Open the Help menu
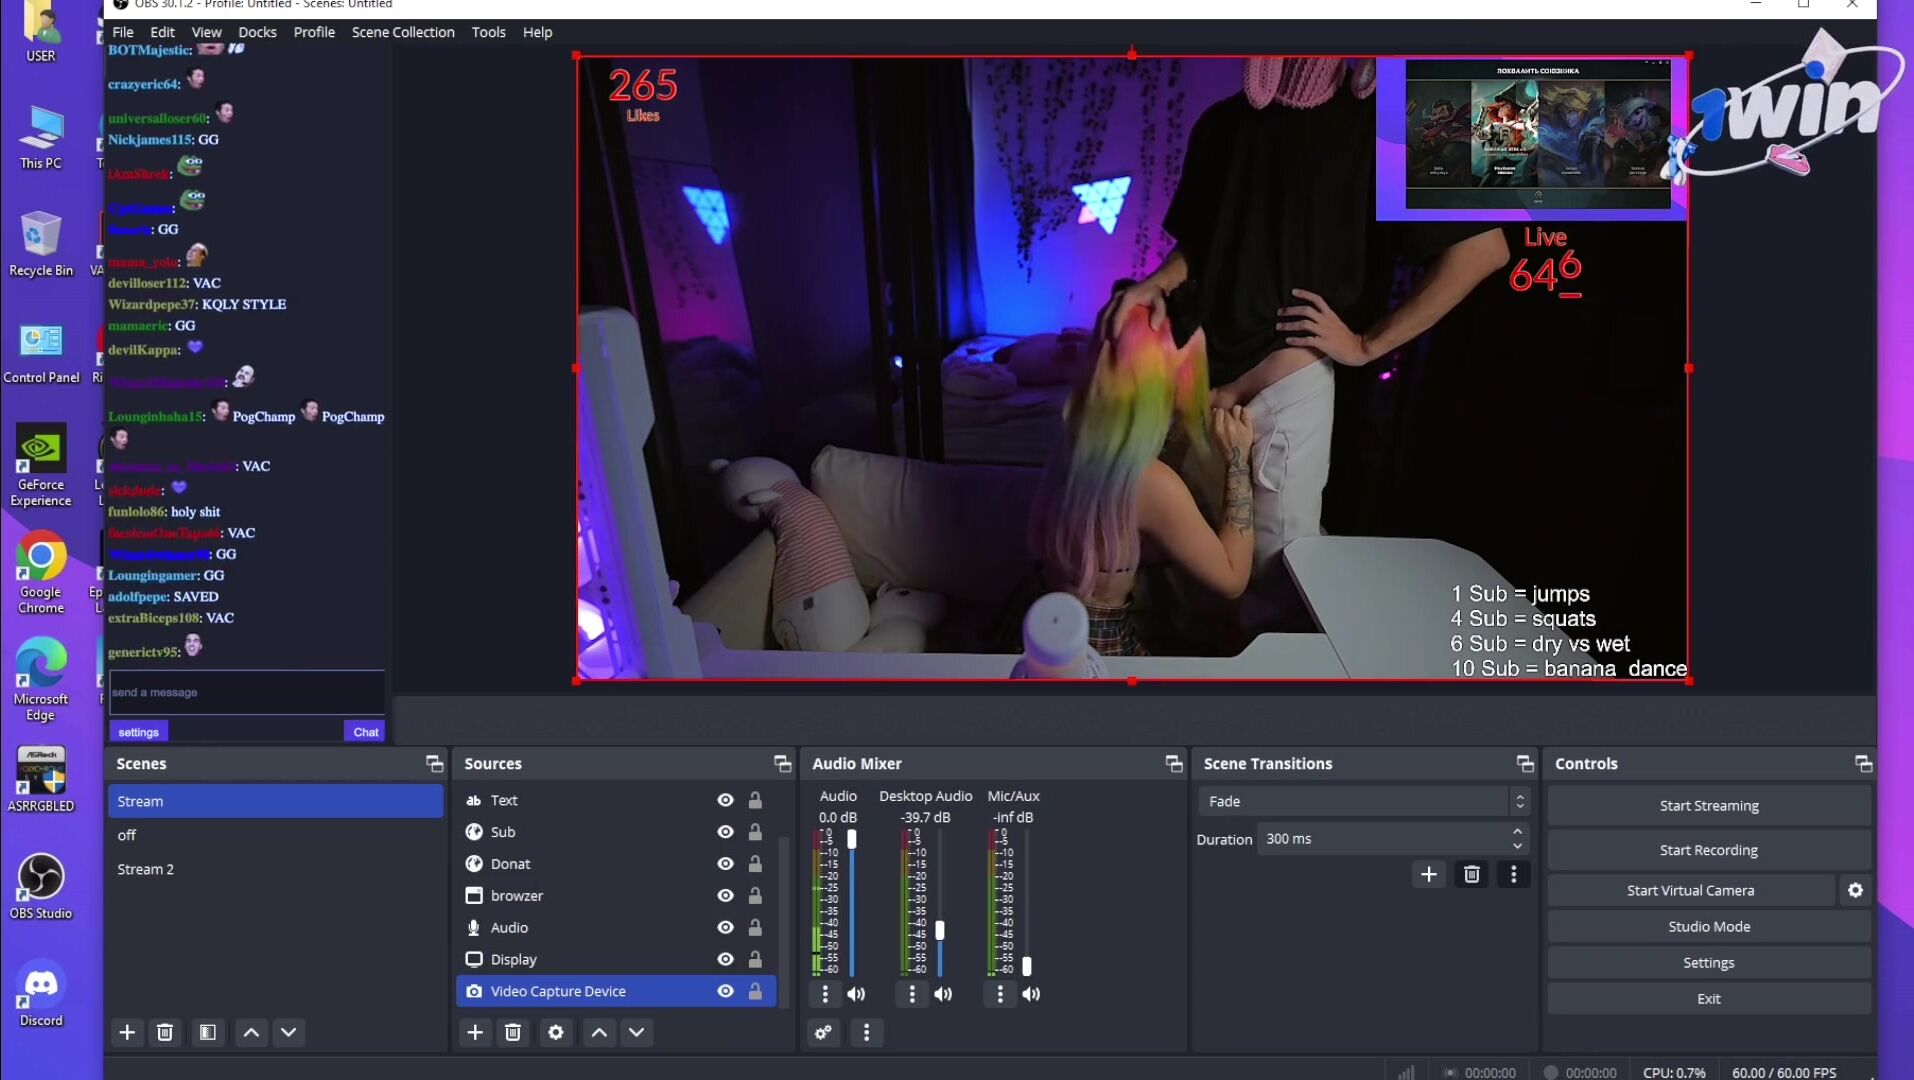This screenshot has height=1080, width=1914. pyautogui.click(x=538, y=32)
